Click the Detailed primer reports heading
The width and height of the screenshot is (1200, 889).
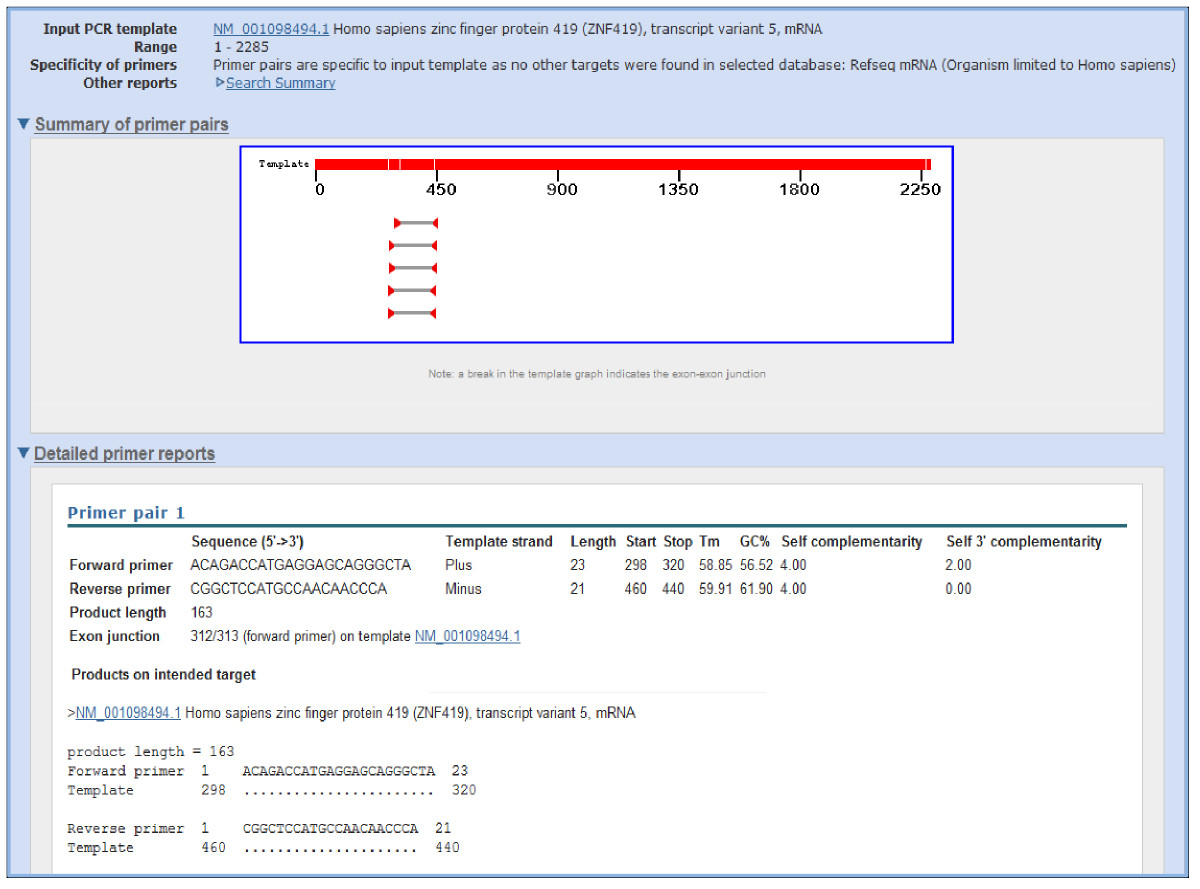[124, 454]
